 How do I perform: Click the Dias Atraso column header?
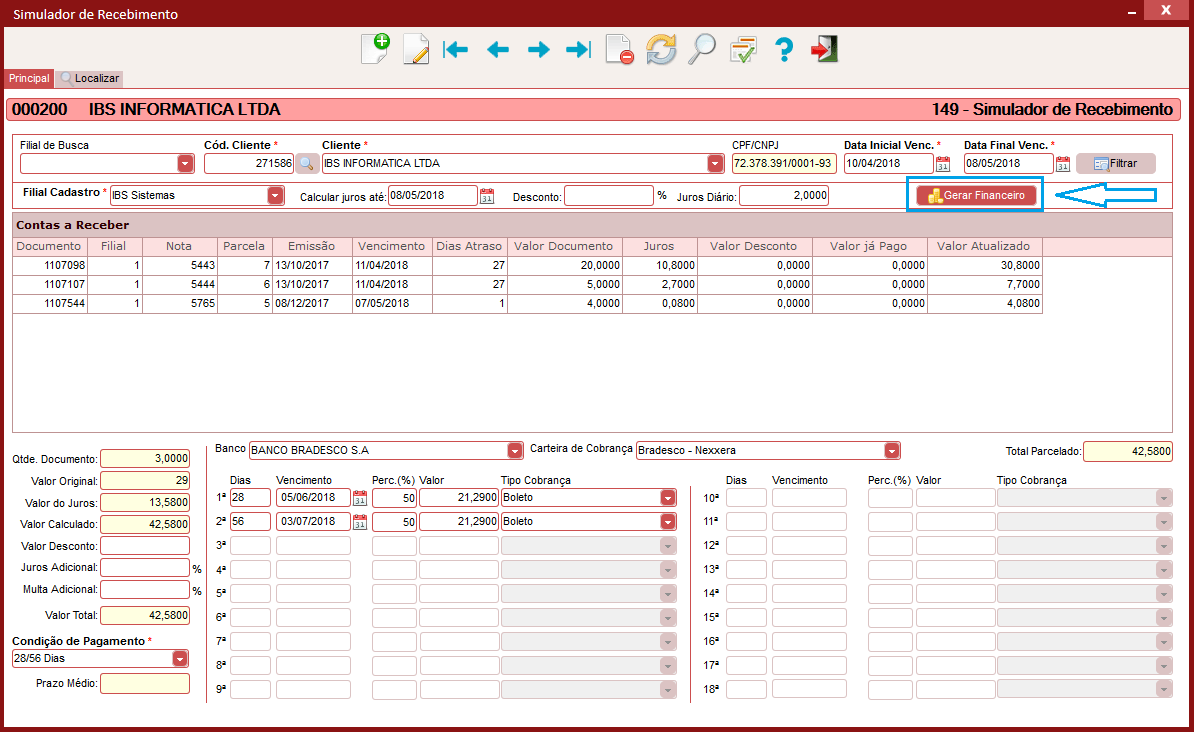[x=469, y=247]
